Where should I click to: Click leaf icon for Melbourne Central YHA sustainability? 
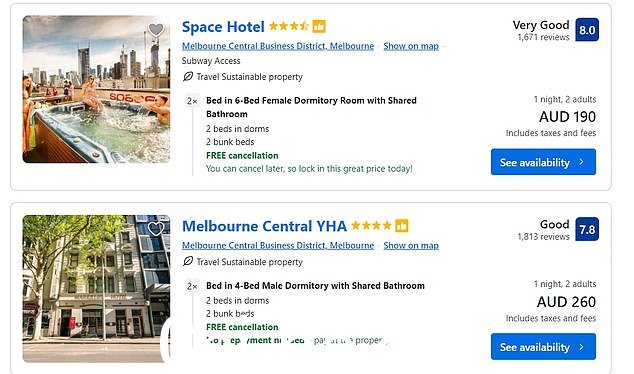tap(188, 262)
